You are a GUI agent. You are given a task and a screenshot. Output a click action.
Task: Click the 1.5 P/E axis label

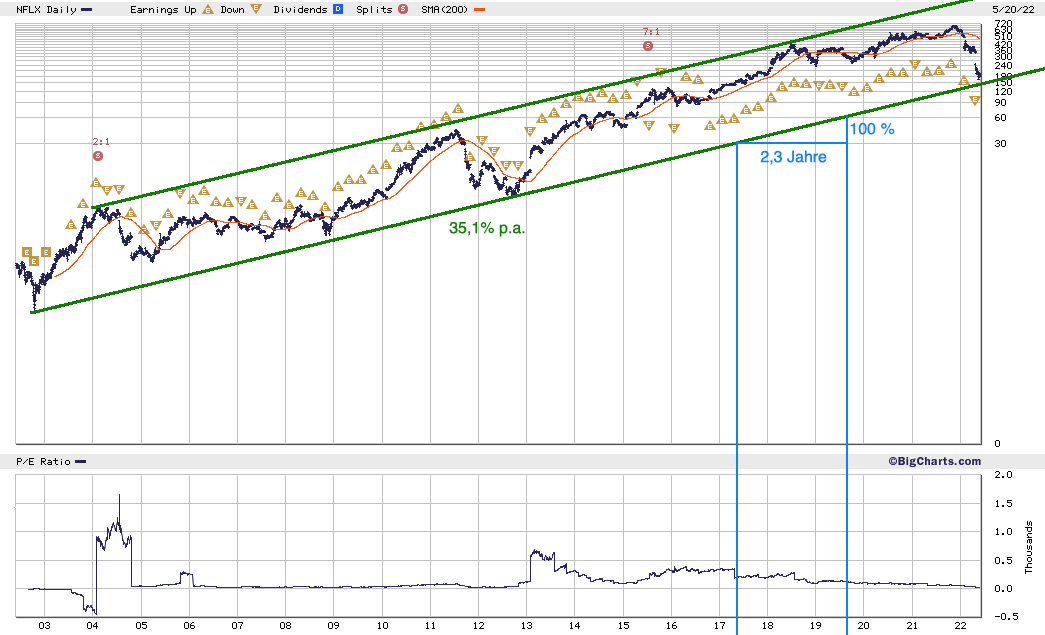(1003, 504)
